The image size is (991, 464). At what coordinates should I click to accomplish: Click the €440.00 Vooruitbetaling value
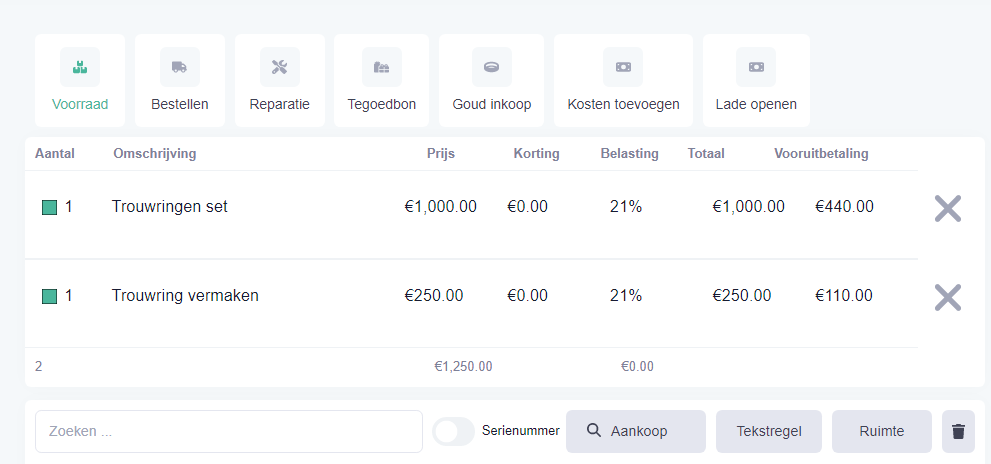[x=844, y=207]
